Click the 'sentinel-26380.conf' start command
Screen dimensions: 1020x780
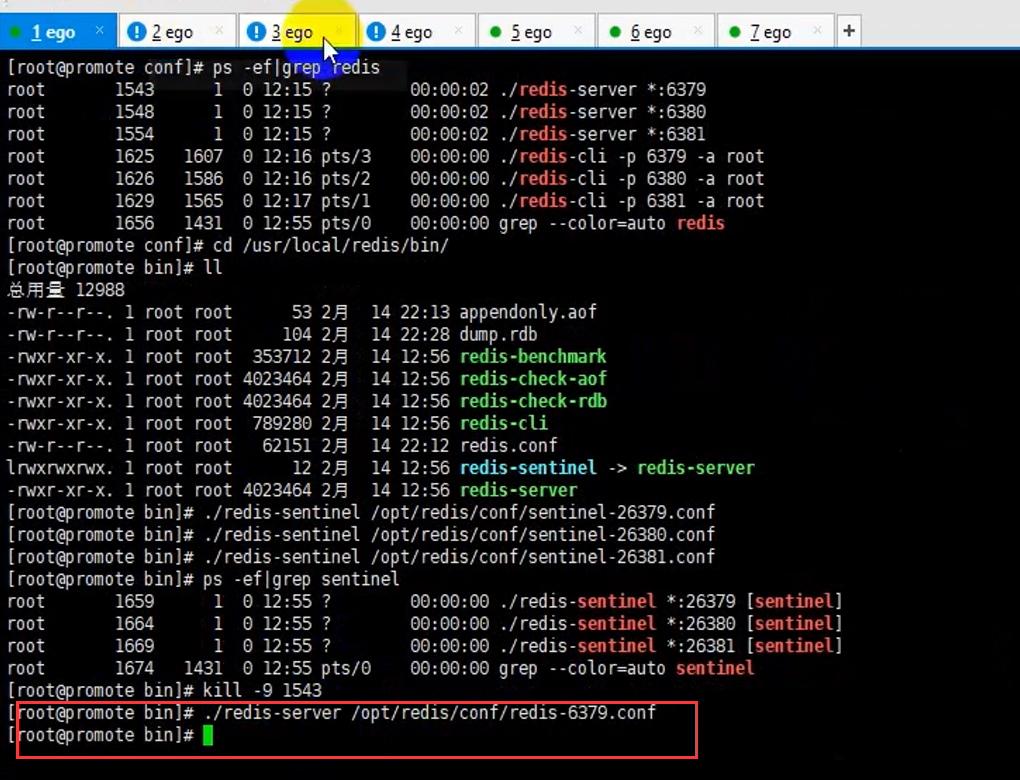pyautogui.click(x=459, y=535)
